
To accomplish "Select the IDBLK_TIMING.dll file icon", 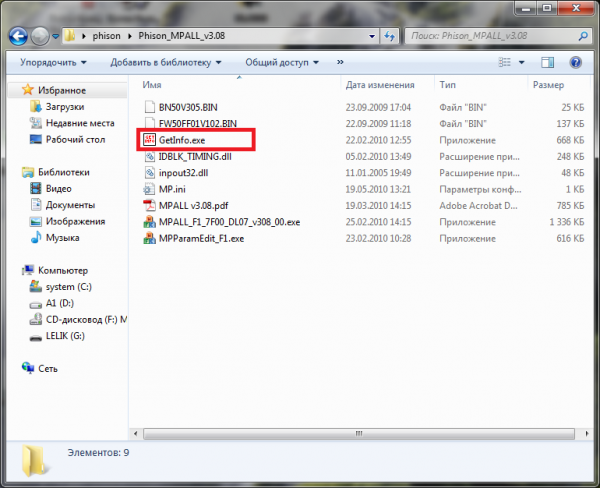I will [149, 156].
